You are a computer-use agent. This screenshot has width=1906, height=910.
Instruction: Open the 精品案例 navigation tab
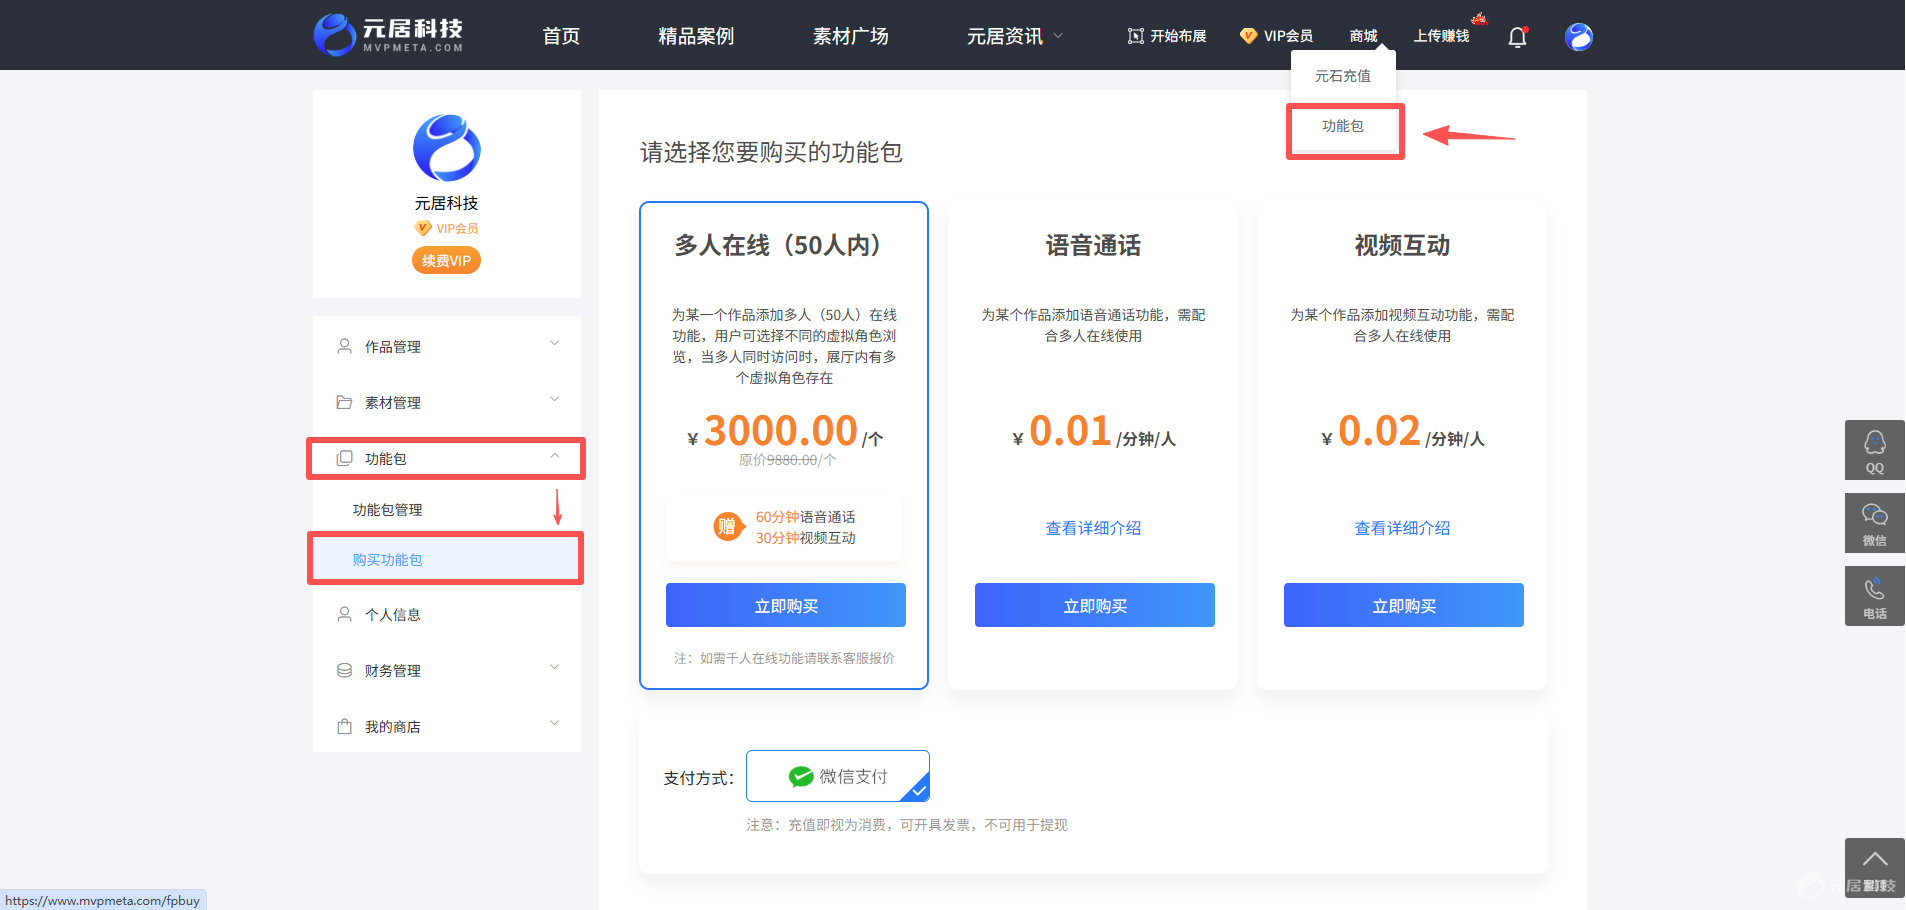696,36
